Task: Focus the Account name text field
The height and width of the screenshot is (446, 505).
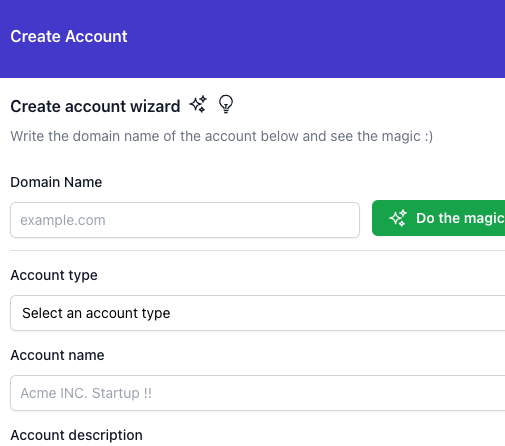Action: (x=258, y=393)
